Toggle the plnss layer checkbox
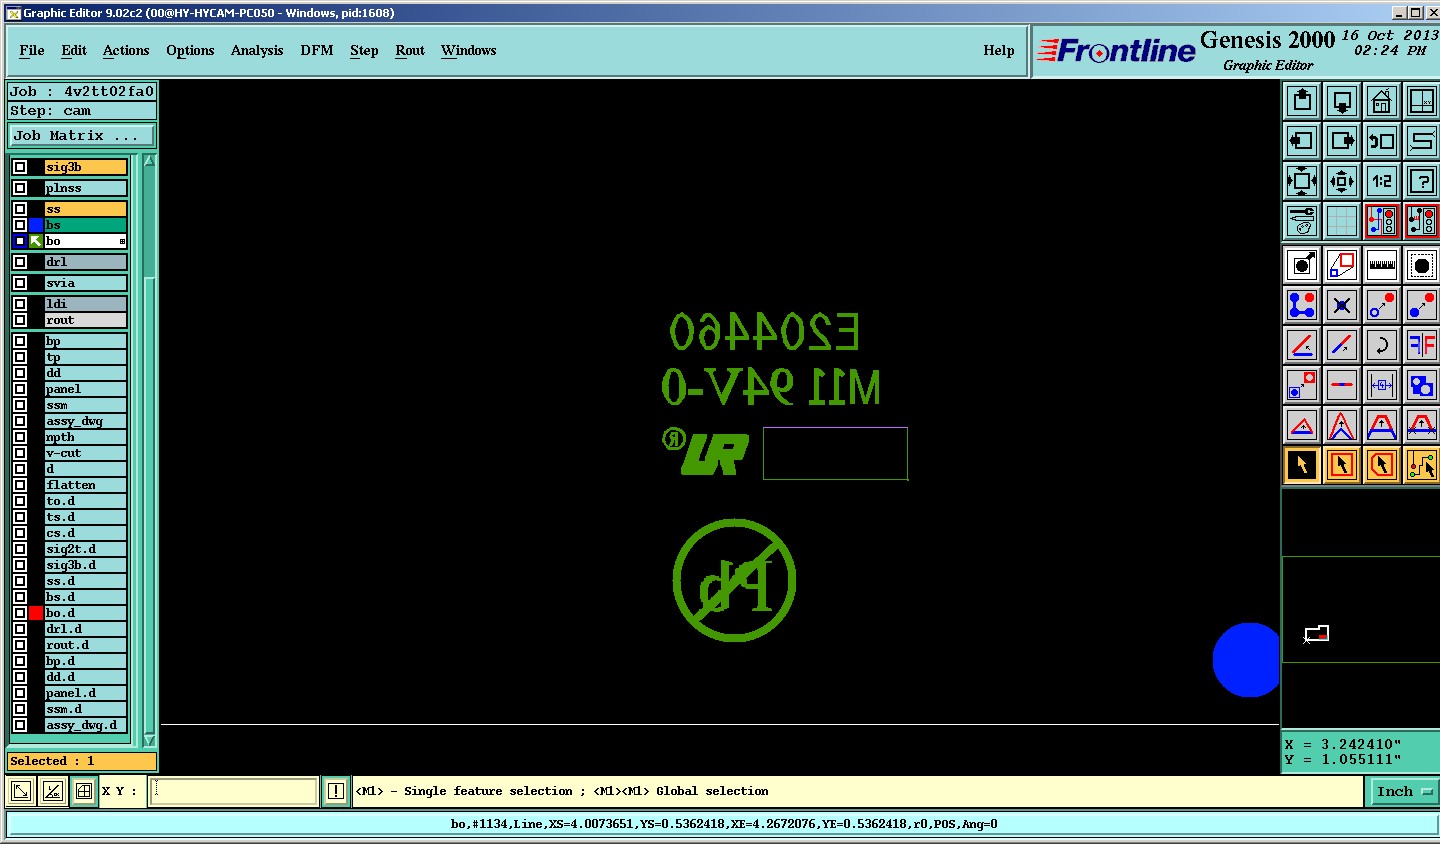This screenshot has width=1440, height=844. [x=20, y=188]
